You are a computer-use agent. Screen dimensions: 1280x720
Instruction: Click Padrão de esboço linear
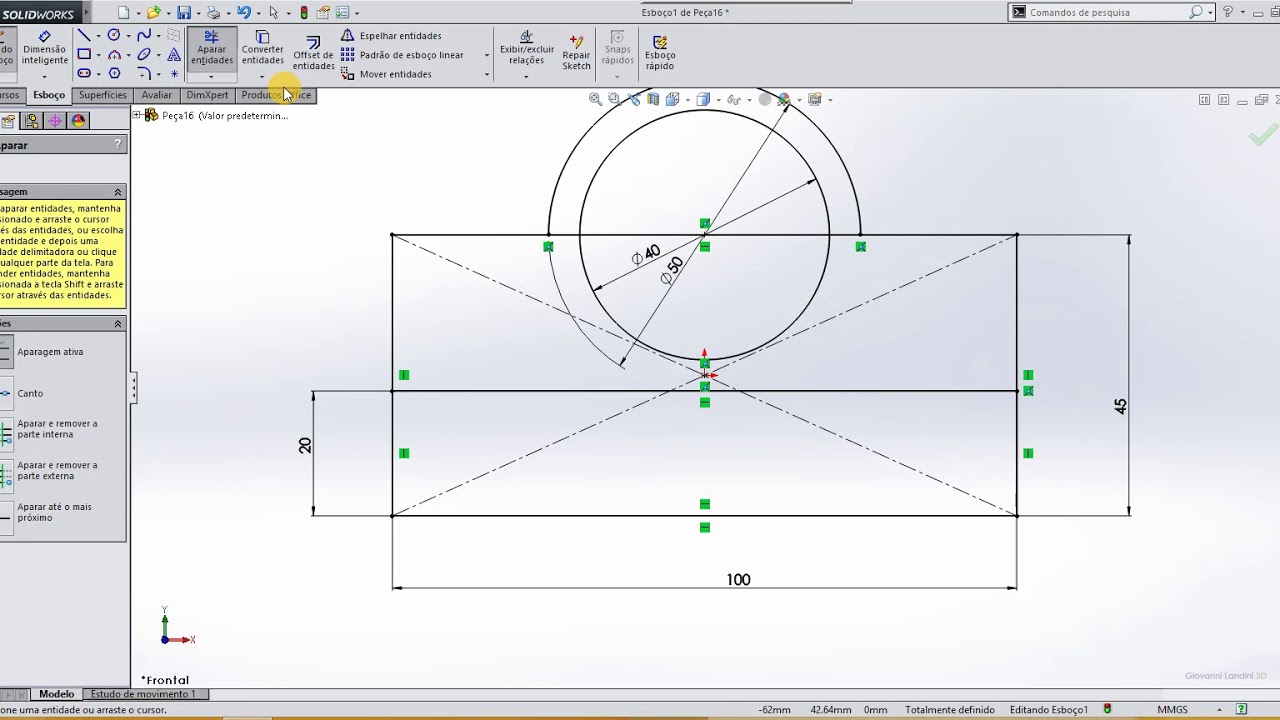[402, 55]
